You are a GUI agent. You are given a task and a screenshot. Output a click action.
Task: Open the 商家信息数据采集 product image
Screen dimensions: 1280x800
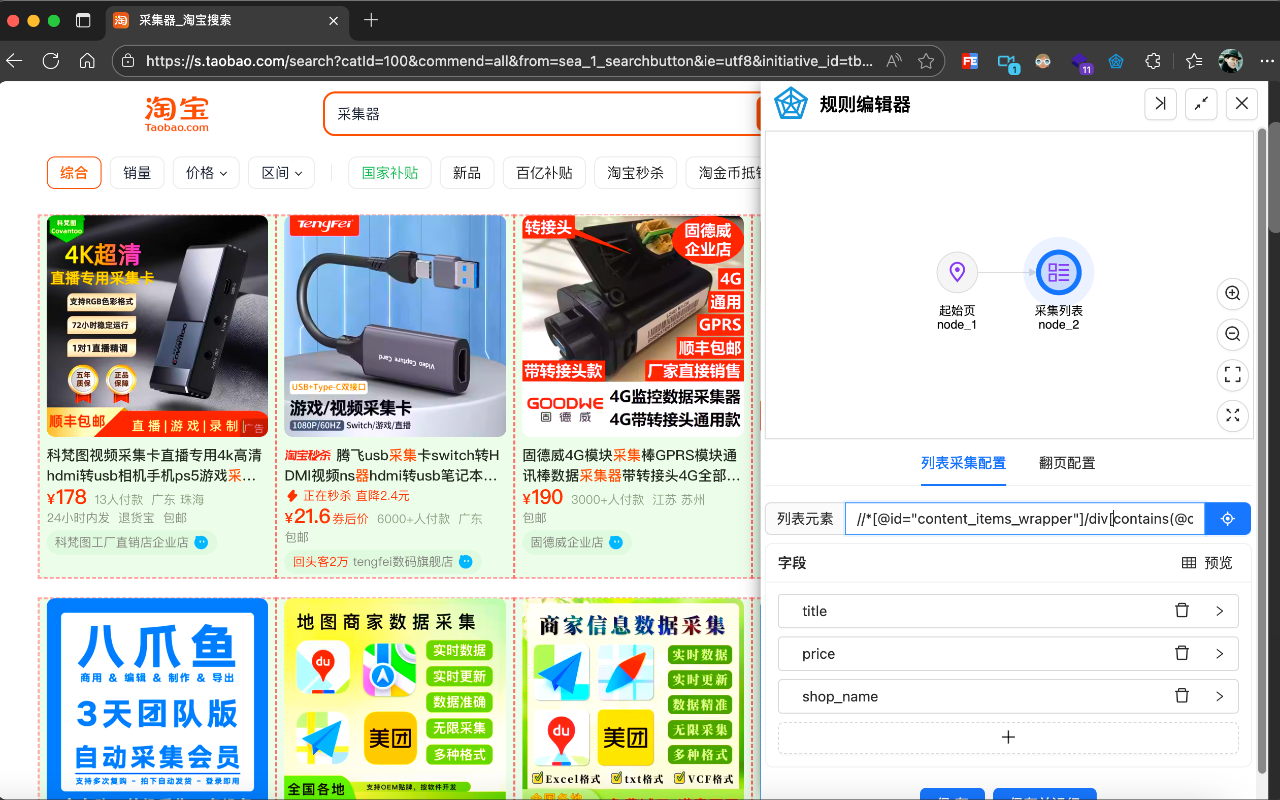click(633, 698)
